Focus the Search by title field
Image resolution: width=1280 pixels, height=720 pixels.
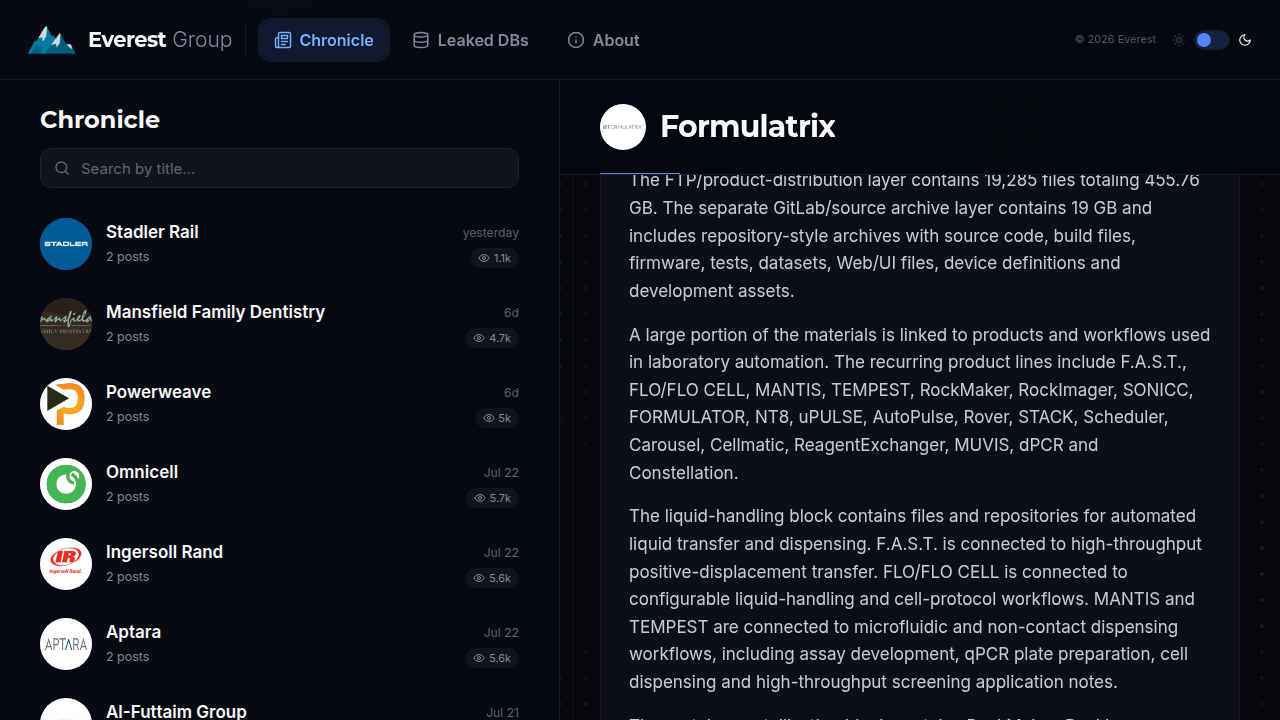279,168
